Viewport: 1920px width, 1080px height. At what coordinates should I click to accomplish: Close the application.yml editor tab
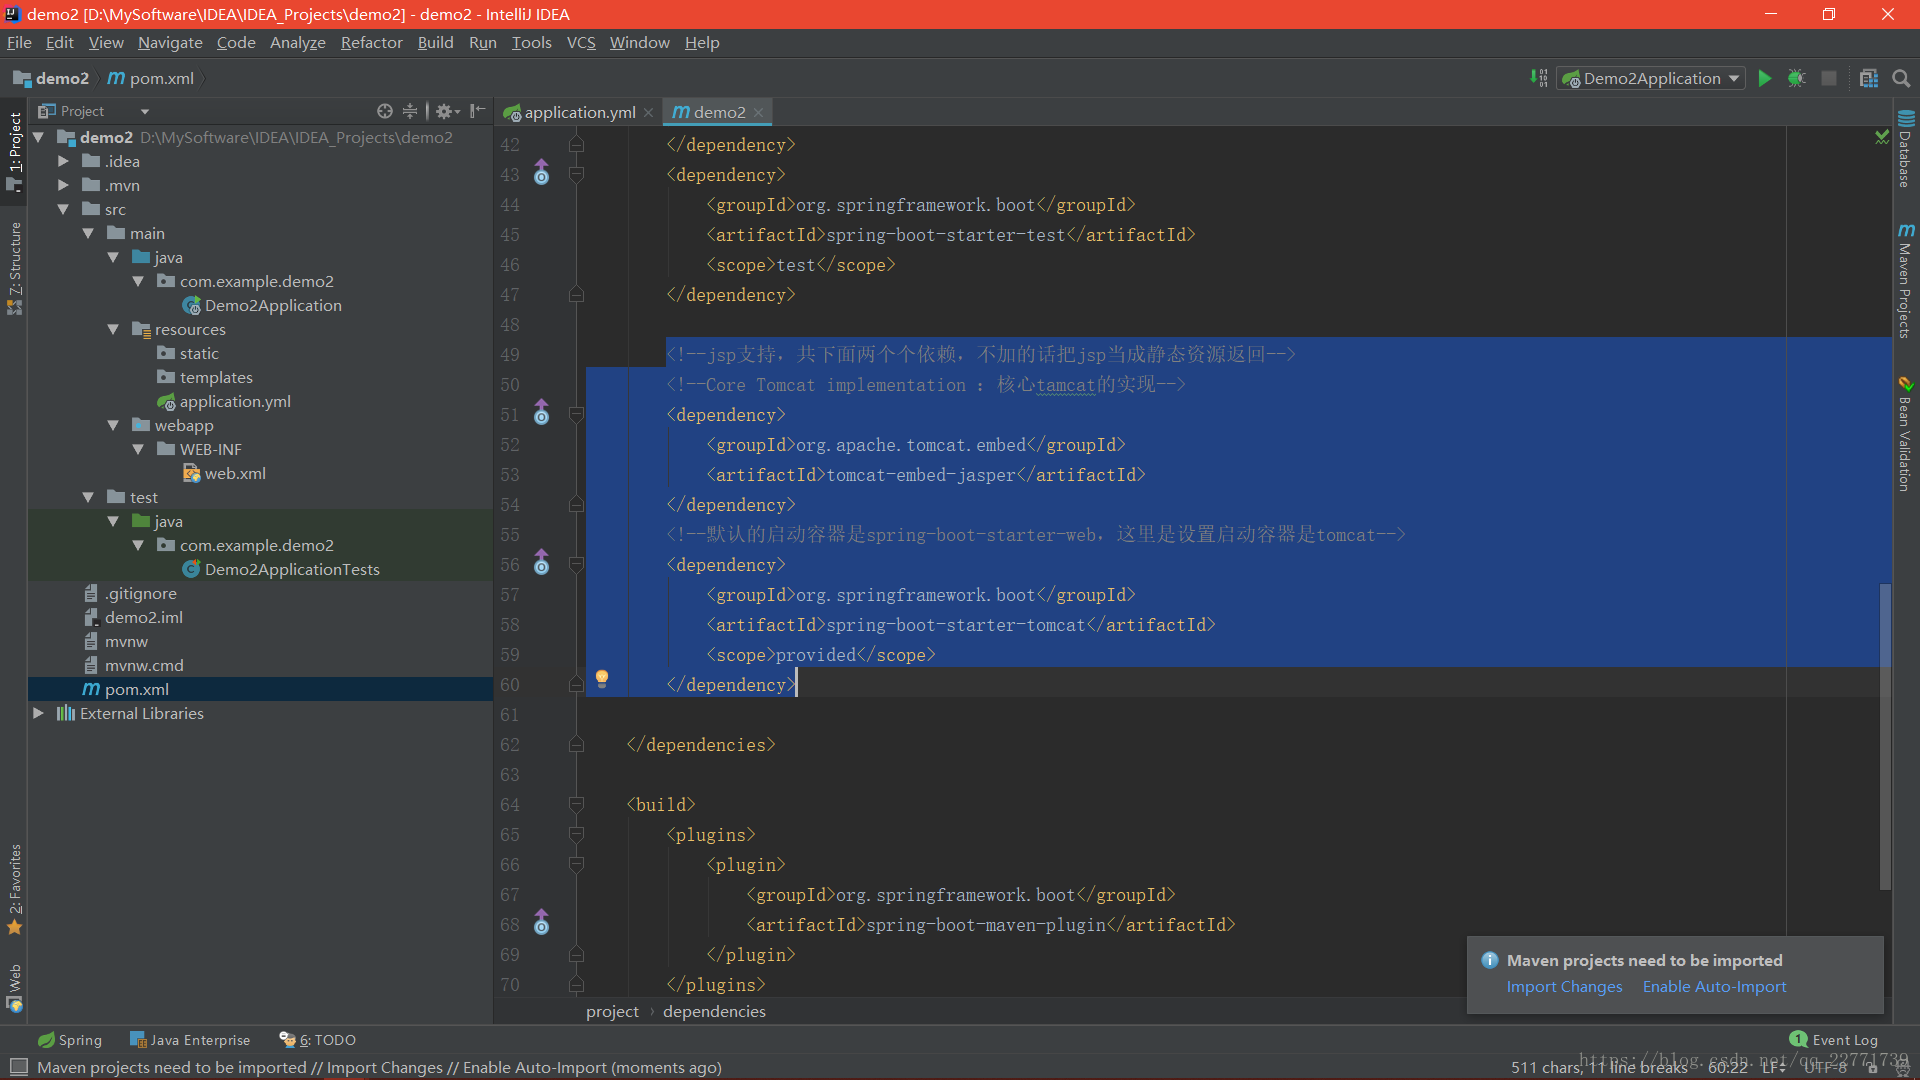648,112
